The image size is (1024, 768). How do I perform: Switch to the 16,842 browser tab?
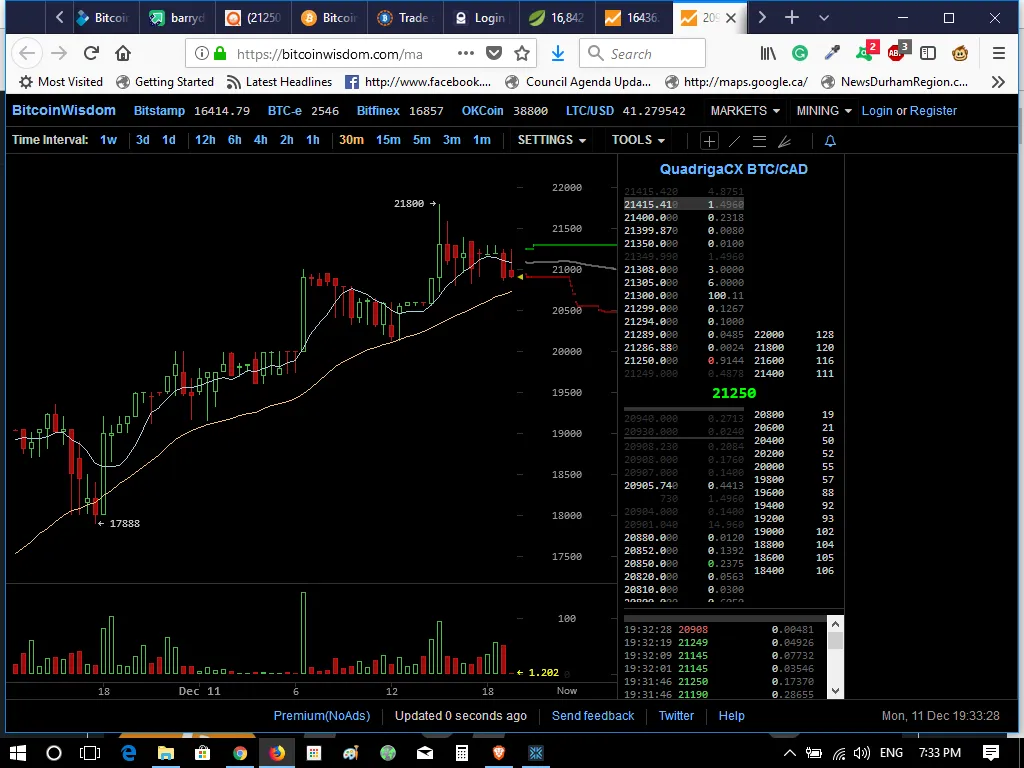coord(557,18)
